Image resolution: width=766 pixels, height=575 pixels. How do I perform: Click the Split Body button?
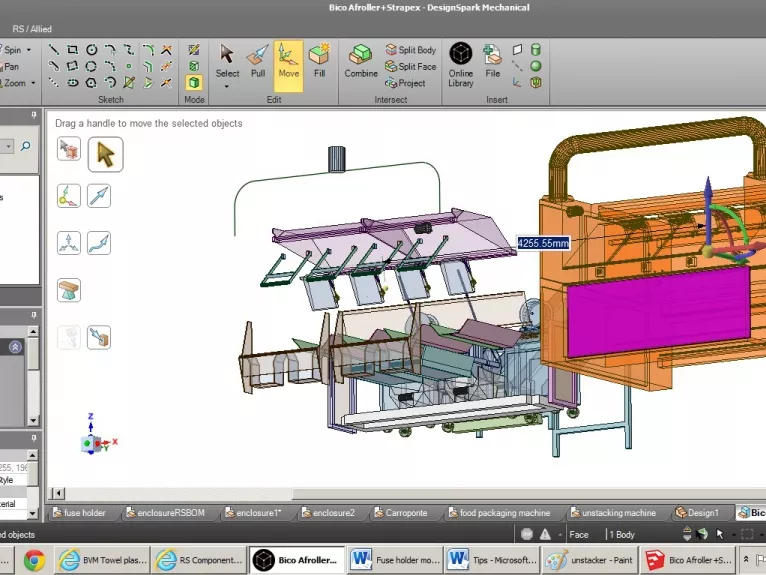click(x=410, y=50)
